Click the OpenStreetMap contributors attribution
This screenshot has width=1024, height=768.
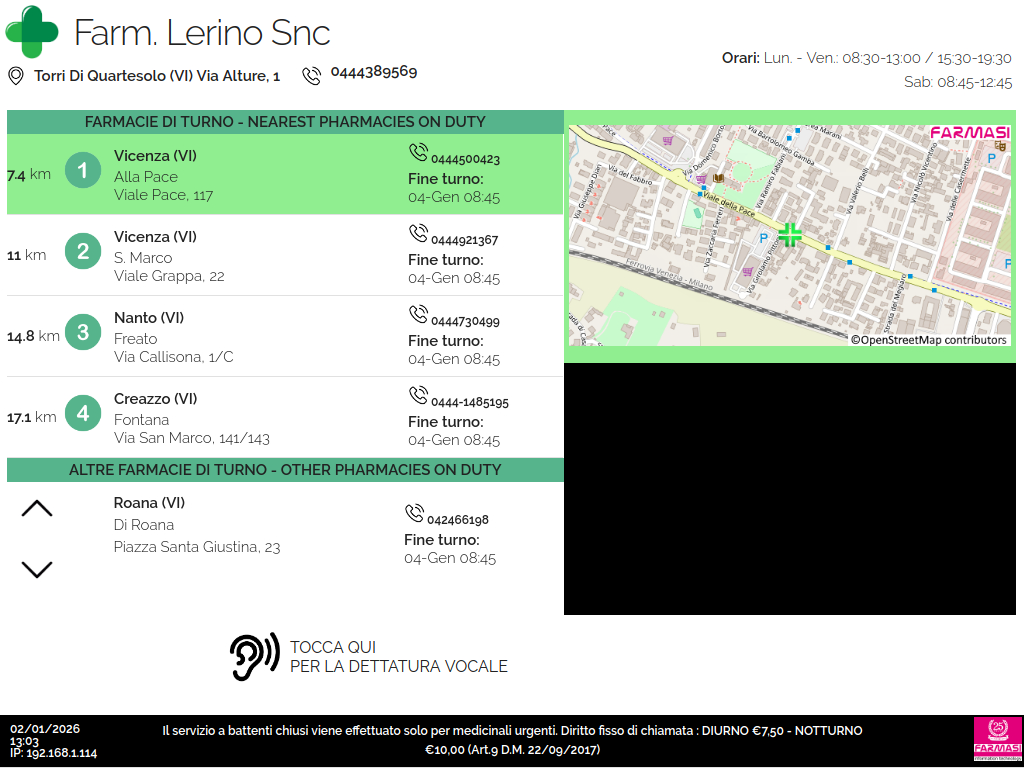(x=929, y=340)
